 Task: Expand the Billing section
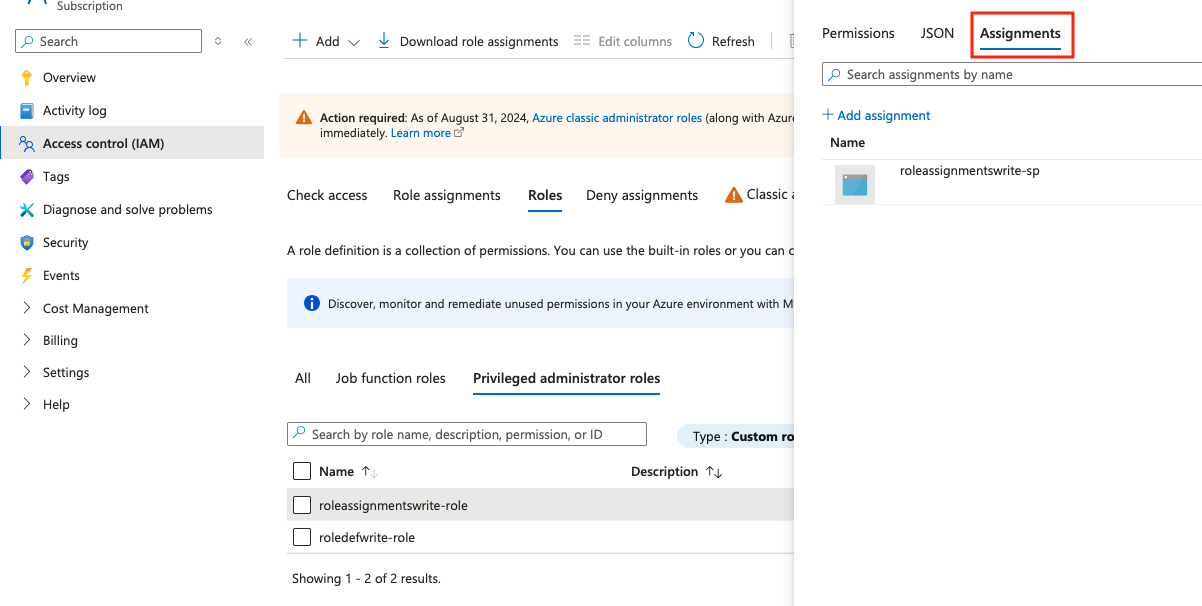27,341
